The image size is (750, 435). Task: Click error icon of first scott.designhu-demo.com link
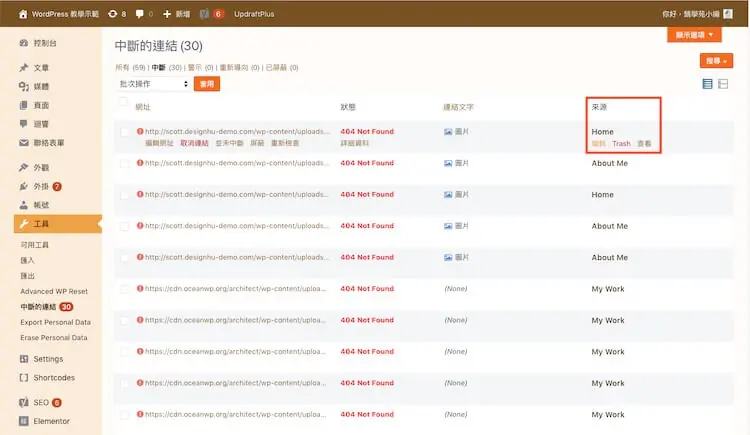coord(140,131)
